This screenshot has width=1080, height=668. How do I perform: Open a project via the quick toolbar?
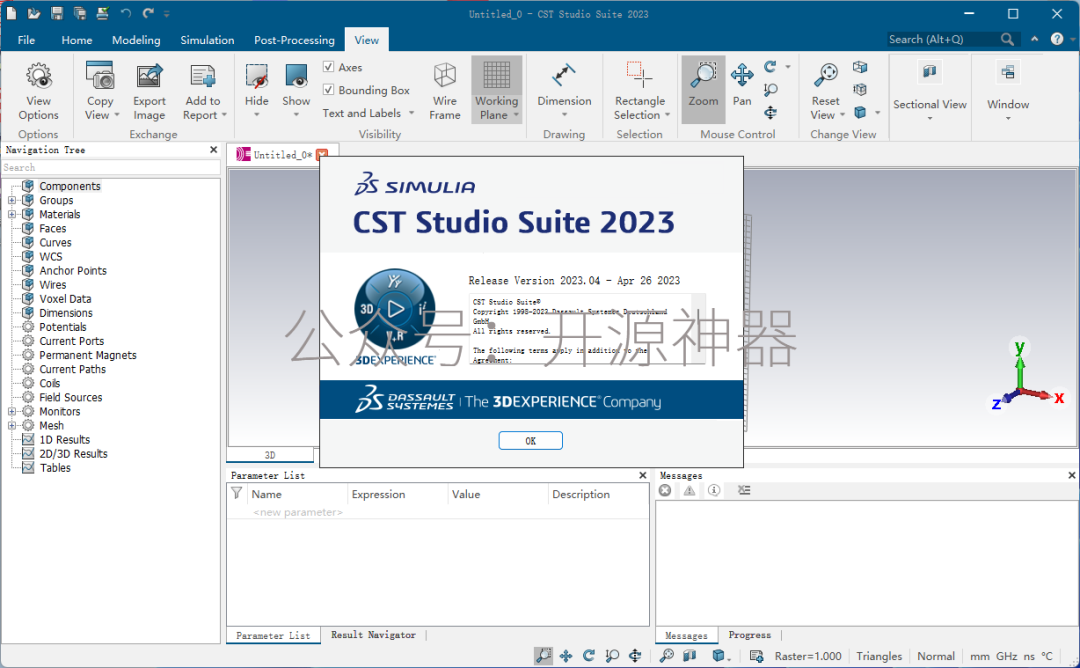[34, 13]
